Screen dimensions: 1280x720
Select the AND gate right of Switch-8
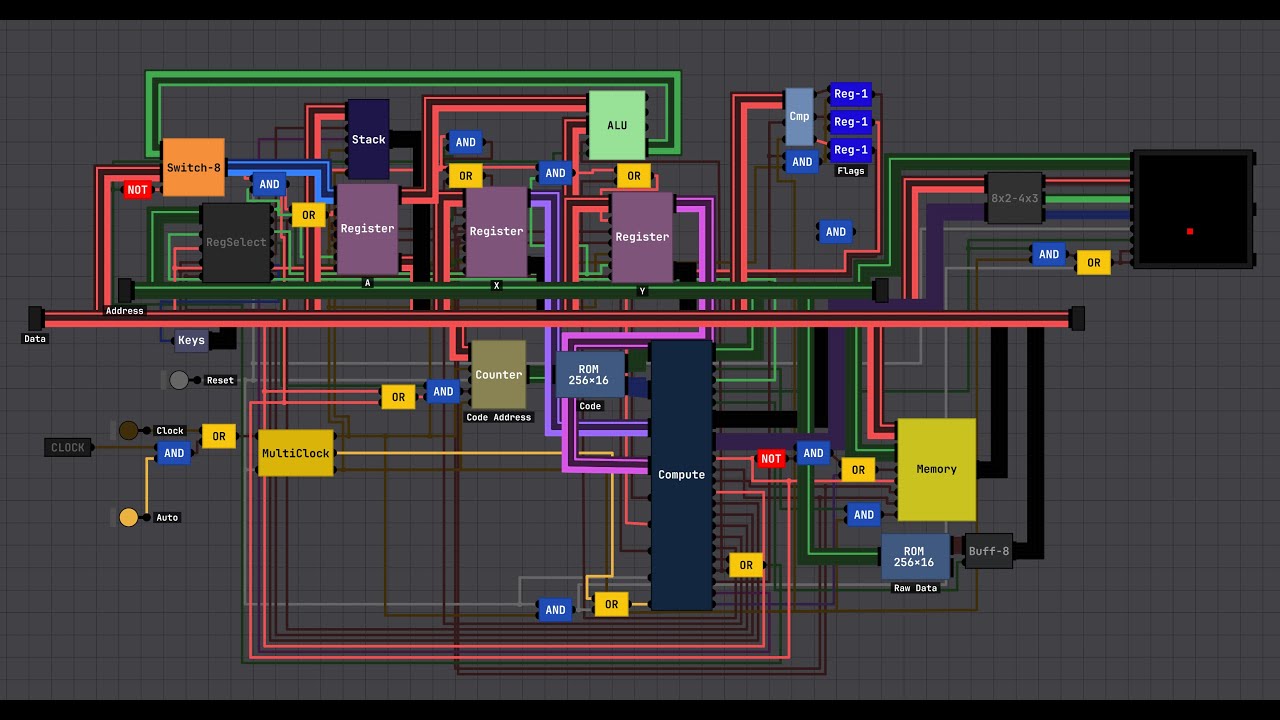click(x=269, y=184)
